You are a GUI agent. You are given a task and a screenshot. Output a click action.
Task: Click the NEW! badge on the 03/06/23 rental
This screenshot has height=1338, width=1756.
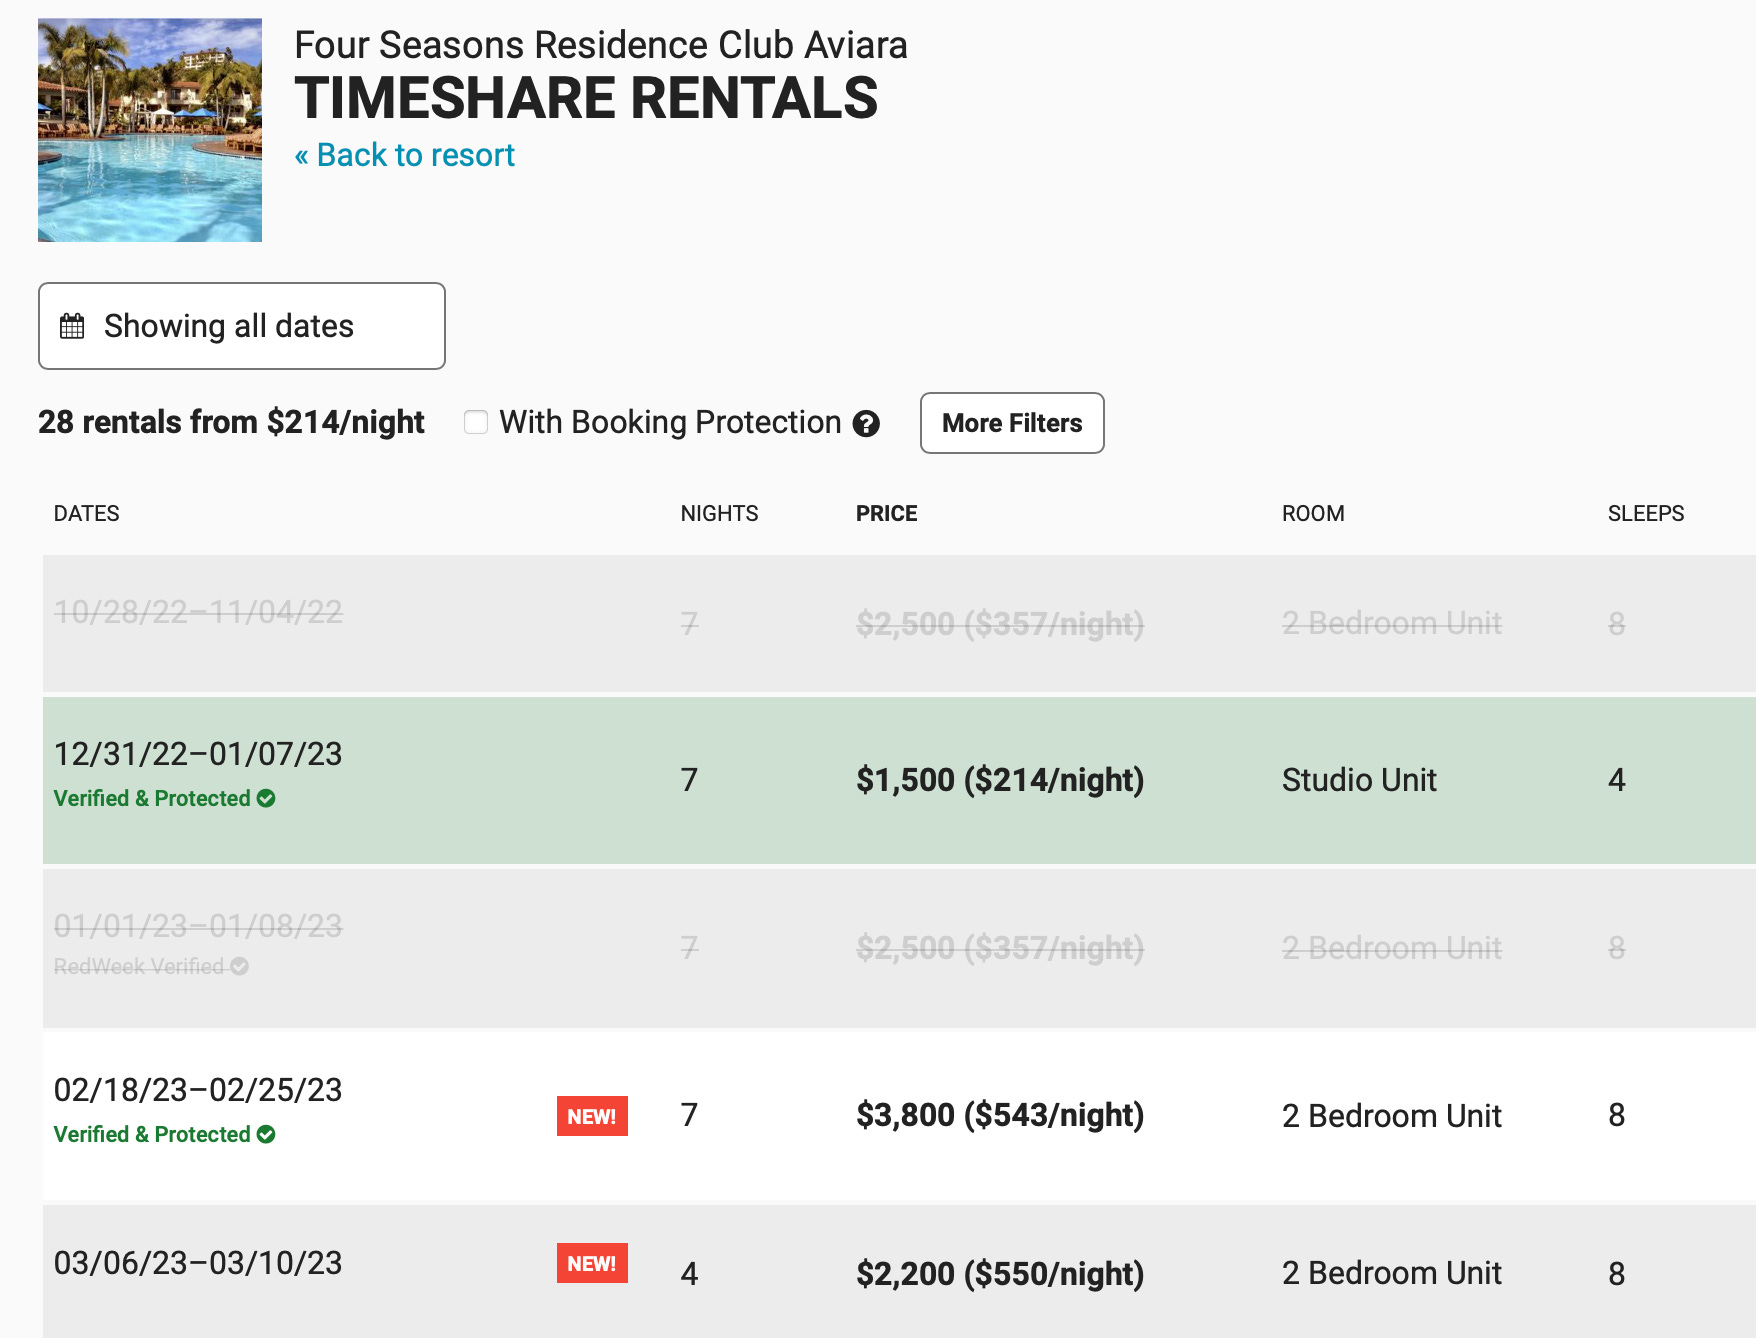[x=592, y=1264]
